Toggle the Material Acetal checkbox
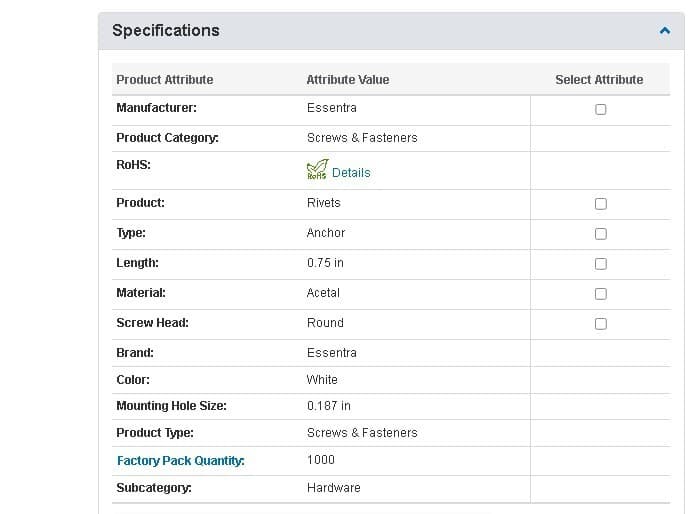 (601, 294)
